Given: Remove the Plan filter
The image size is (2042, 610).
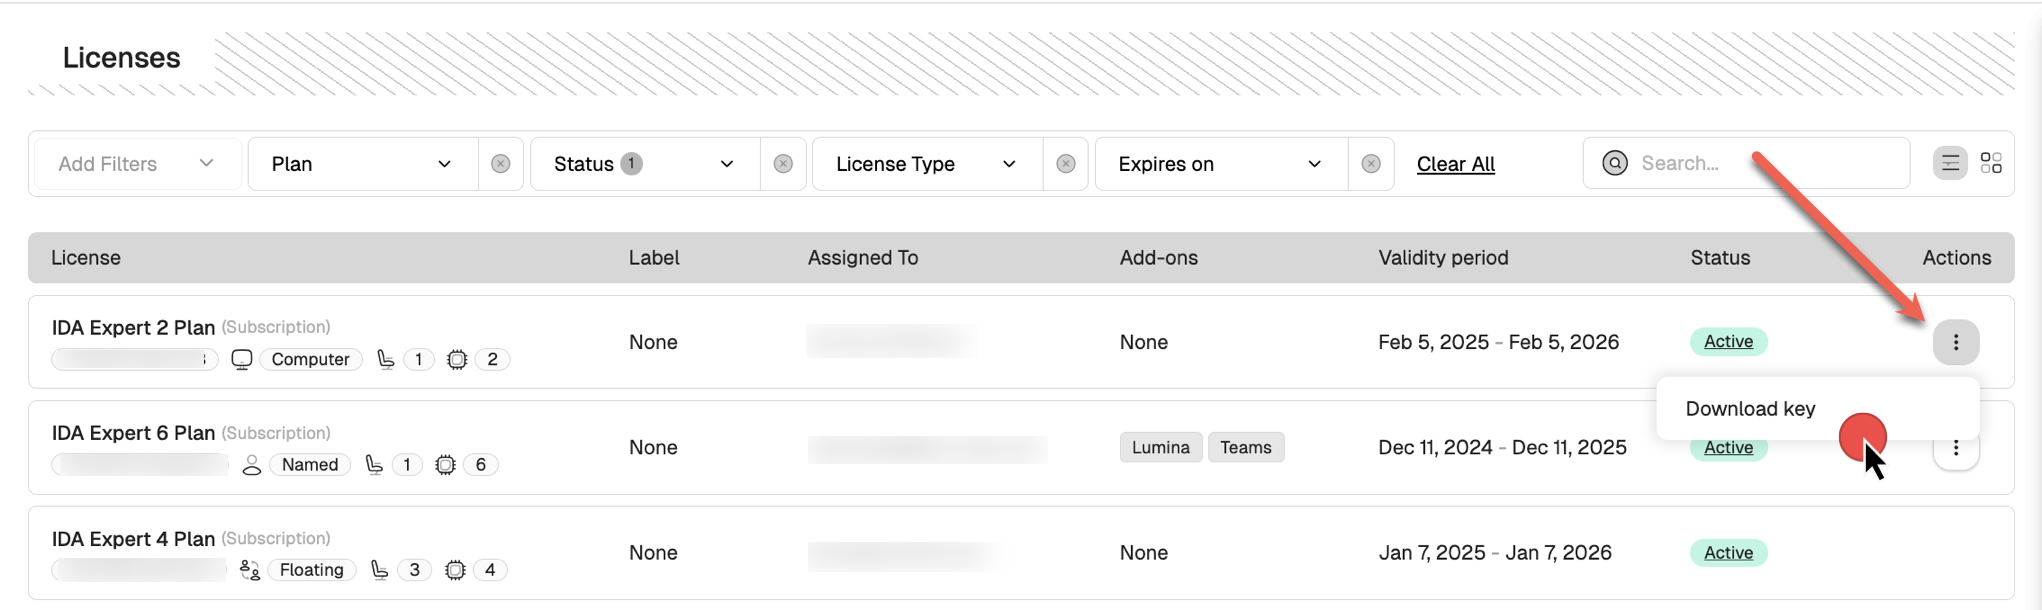Looking at the screenshot, I should [x=501, y=164].
